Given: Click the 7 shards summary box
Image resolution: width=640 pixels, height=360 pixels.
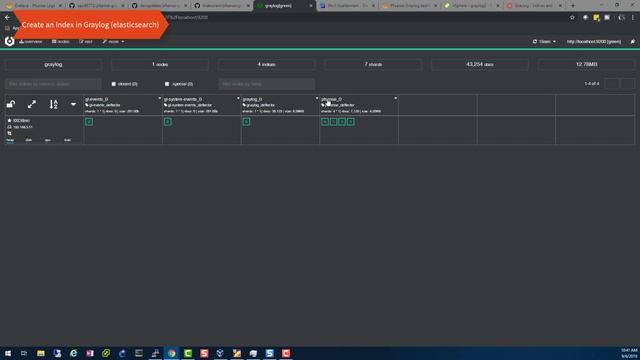Looking at the screenshot, I should tap(373, 64).
